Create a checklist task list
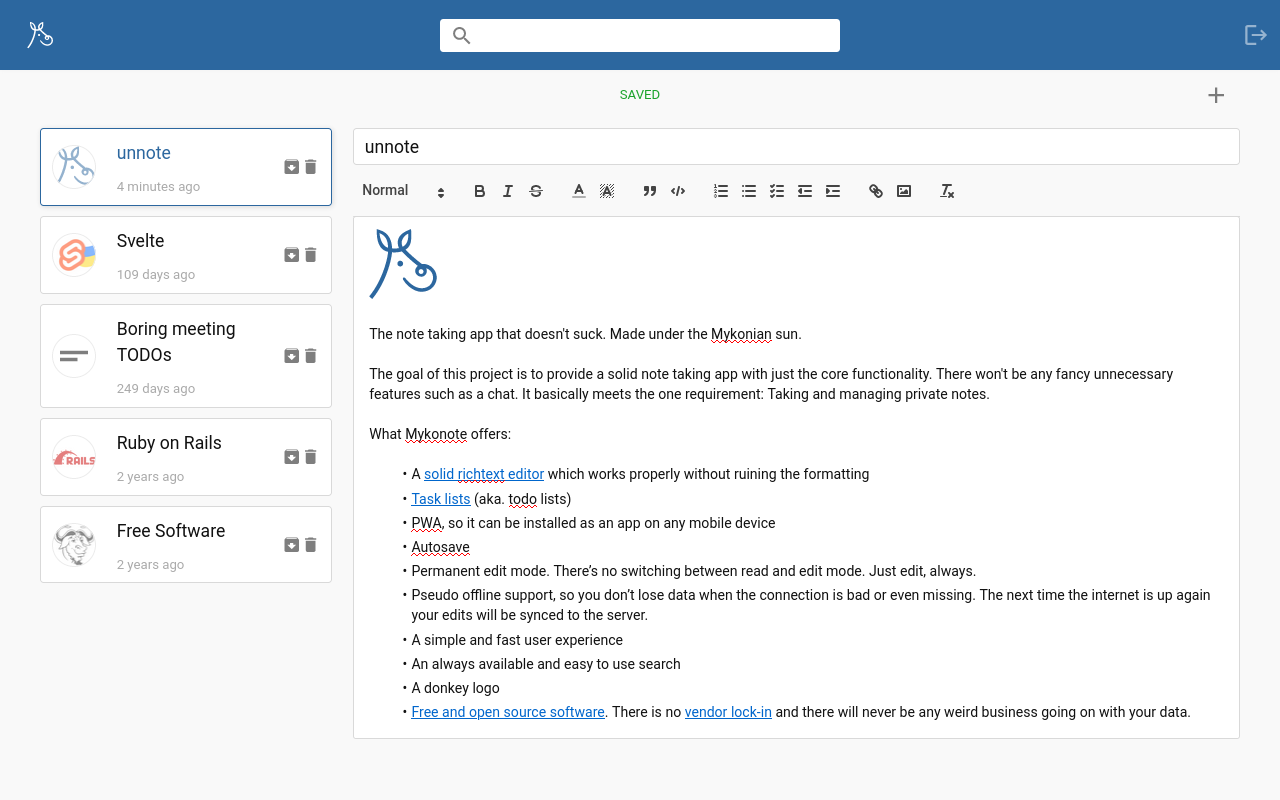 pos(777,191)
